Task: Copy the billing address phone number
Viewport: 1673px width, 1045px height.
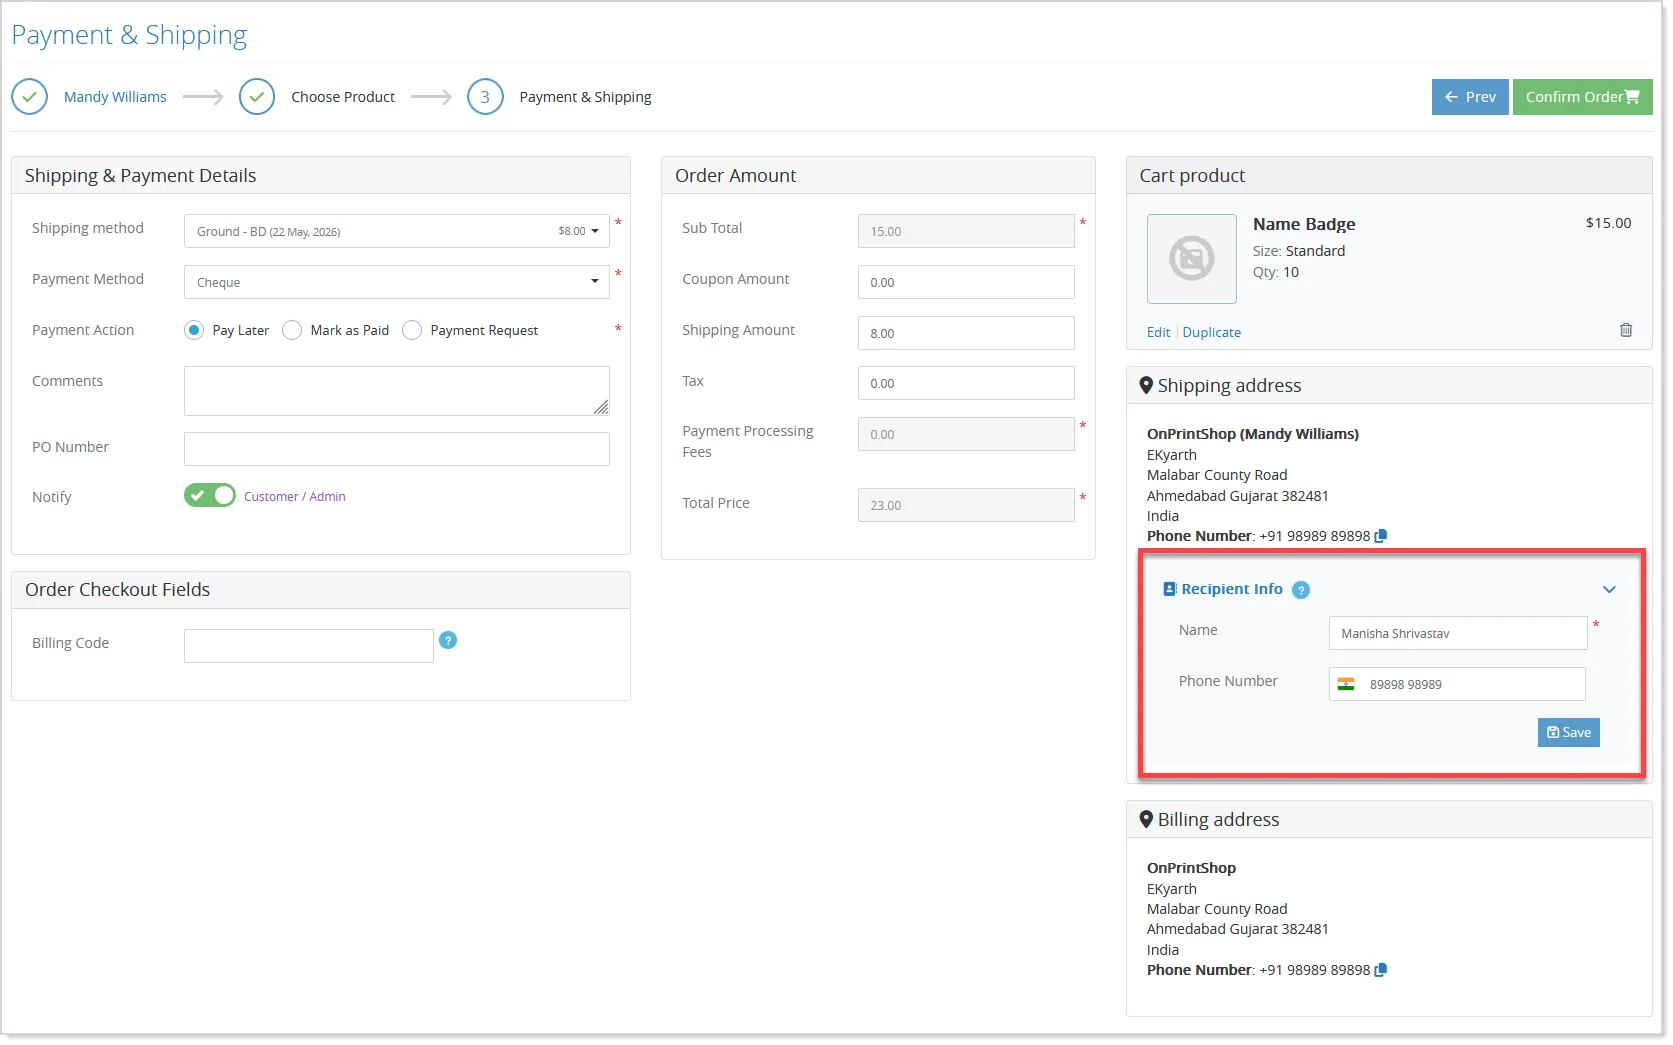Action: [x=1381, y=970]
